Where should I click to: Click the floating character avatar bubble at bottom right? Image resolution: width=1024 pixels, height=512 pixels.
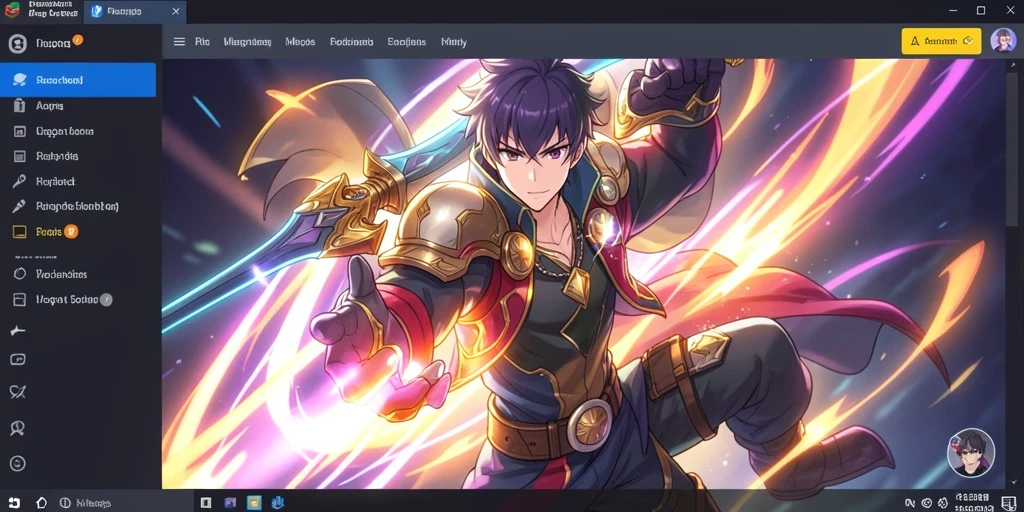pos(971,453)
